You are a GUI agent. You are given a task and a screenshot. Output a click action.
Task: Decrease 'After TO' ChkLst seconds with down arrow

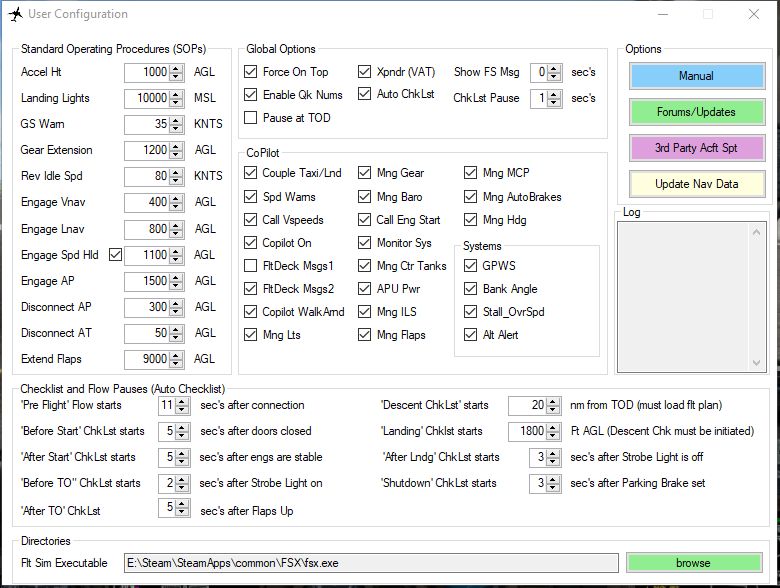(182, 511)
